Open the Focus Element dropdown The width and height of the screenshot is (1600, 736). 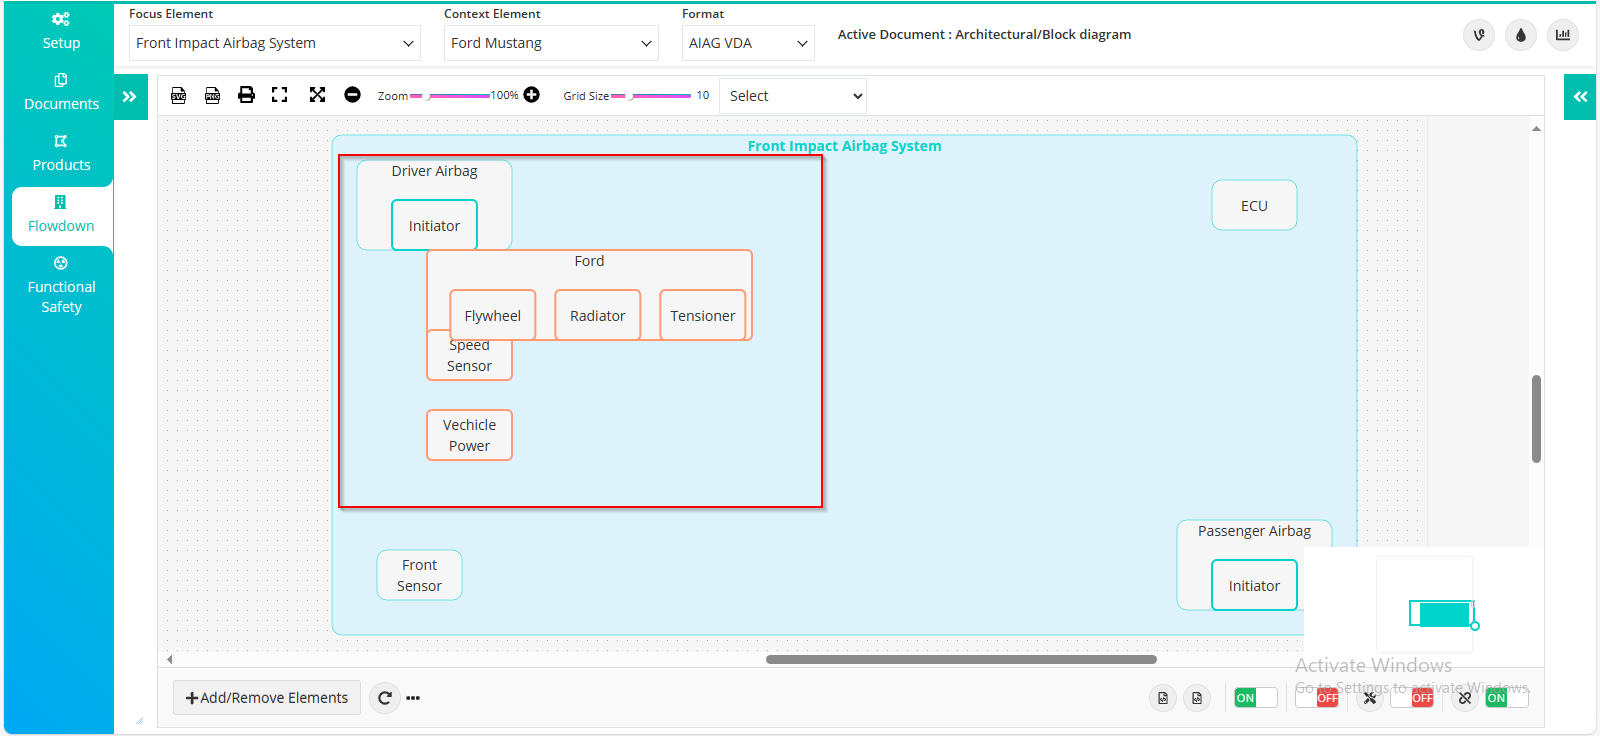pyautogui.click(x=275, y=43)
